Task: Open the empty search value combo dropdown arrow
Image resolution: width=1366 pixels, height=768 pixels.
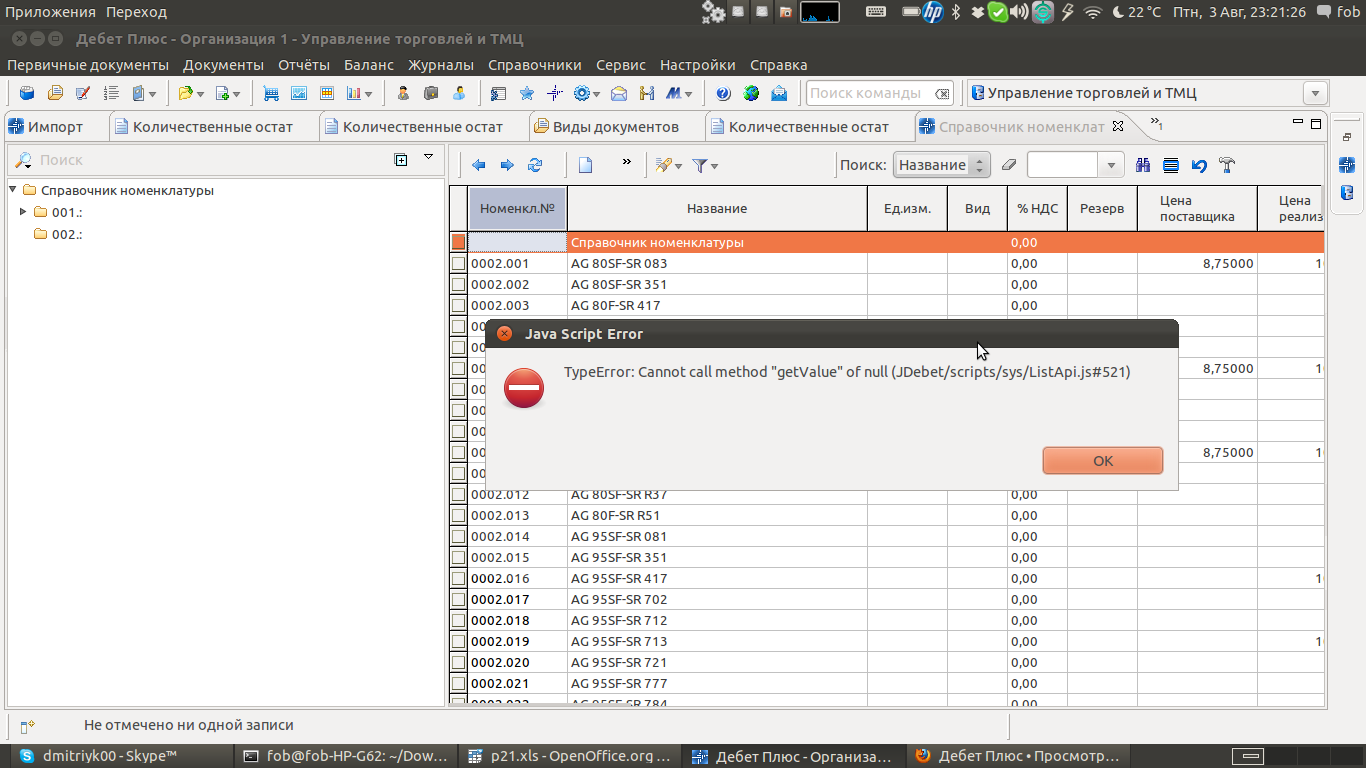Action: (x=1110, y=165)
